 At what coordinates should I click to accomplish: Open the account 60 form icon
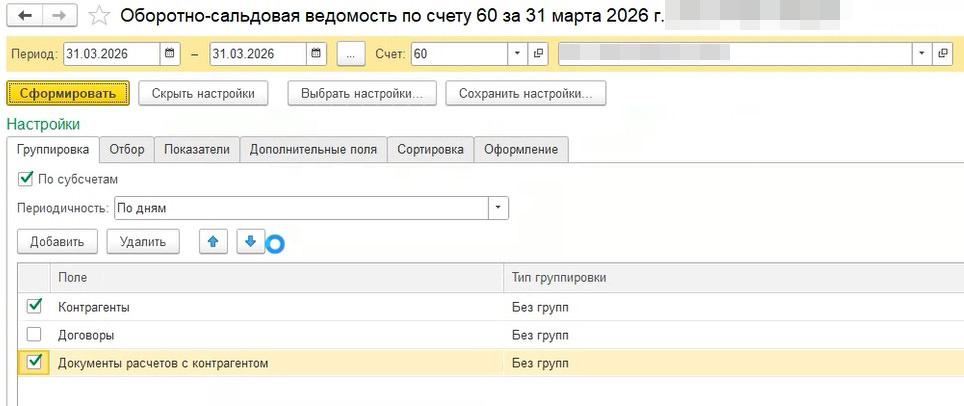[x=539, y=53]
